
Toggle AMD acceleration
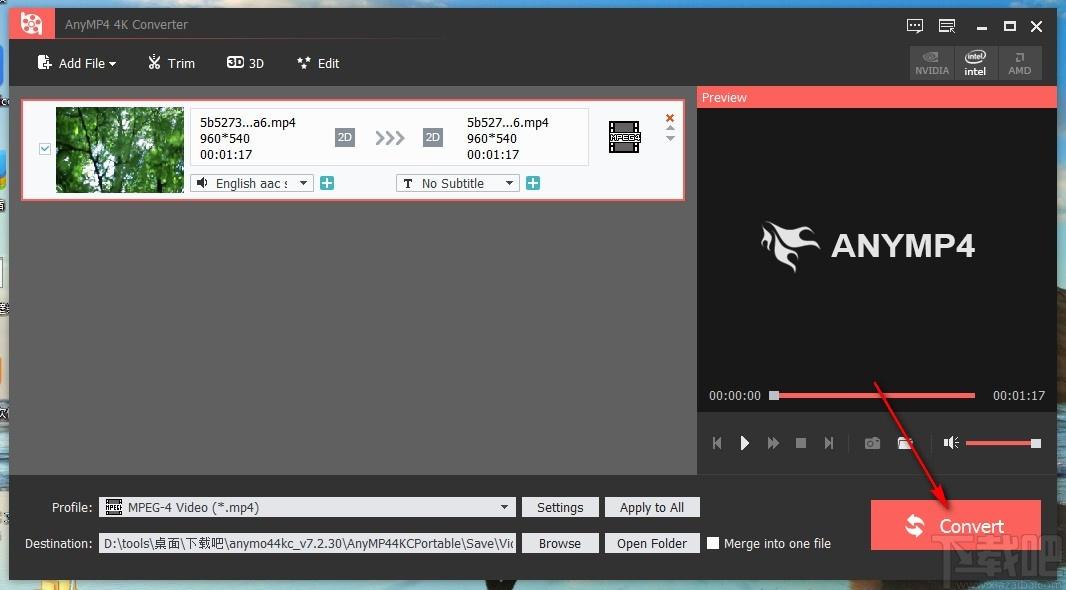1019,63
